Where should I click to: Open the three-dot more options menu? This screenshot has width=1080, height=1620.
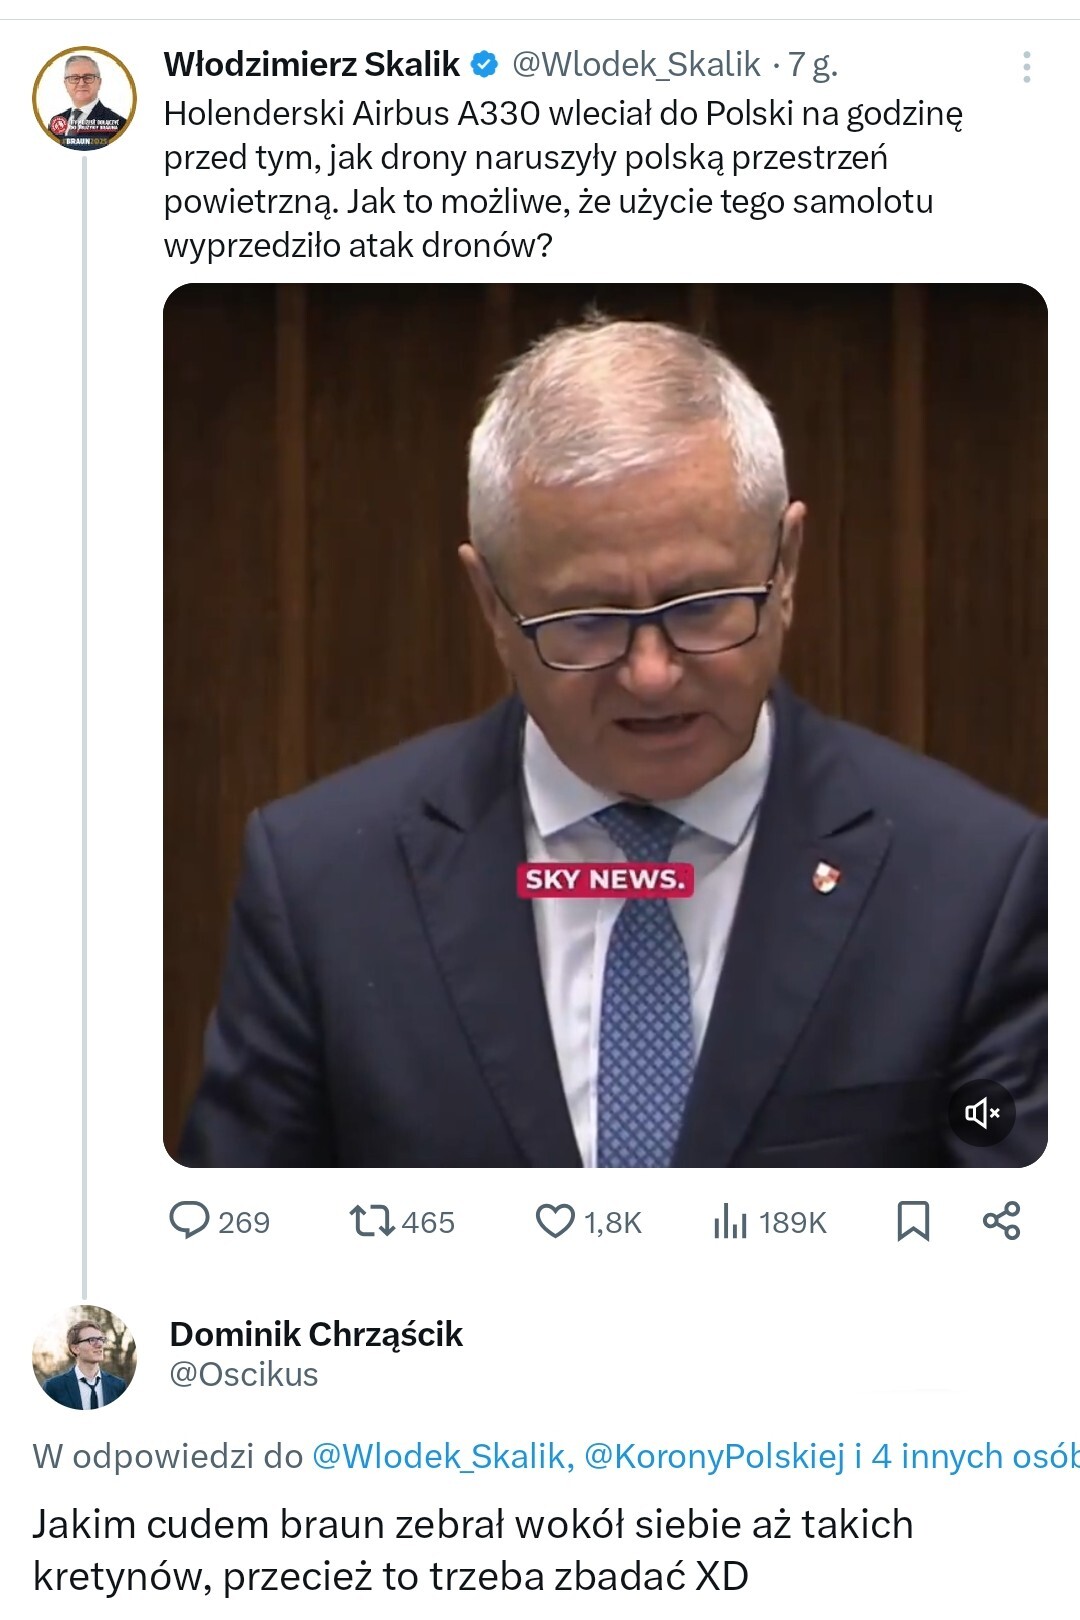point(1026,67)
